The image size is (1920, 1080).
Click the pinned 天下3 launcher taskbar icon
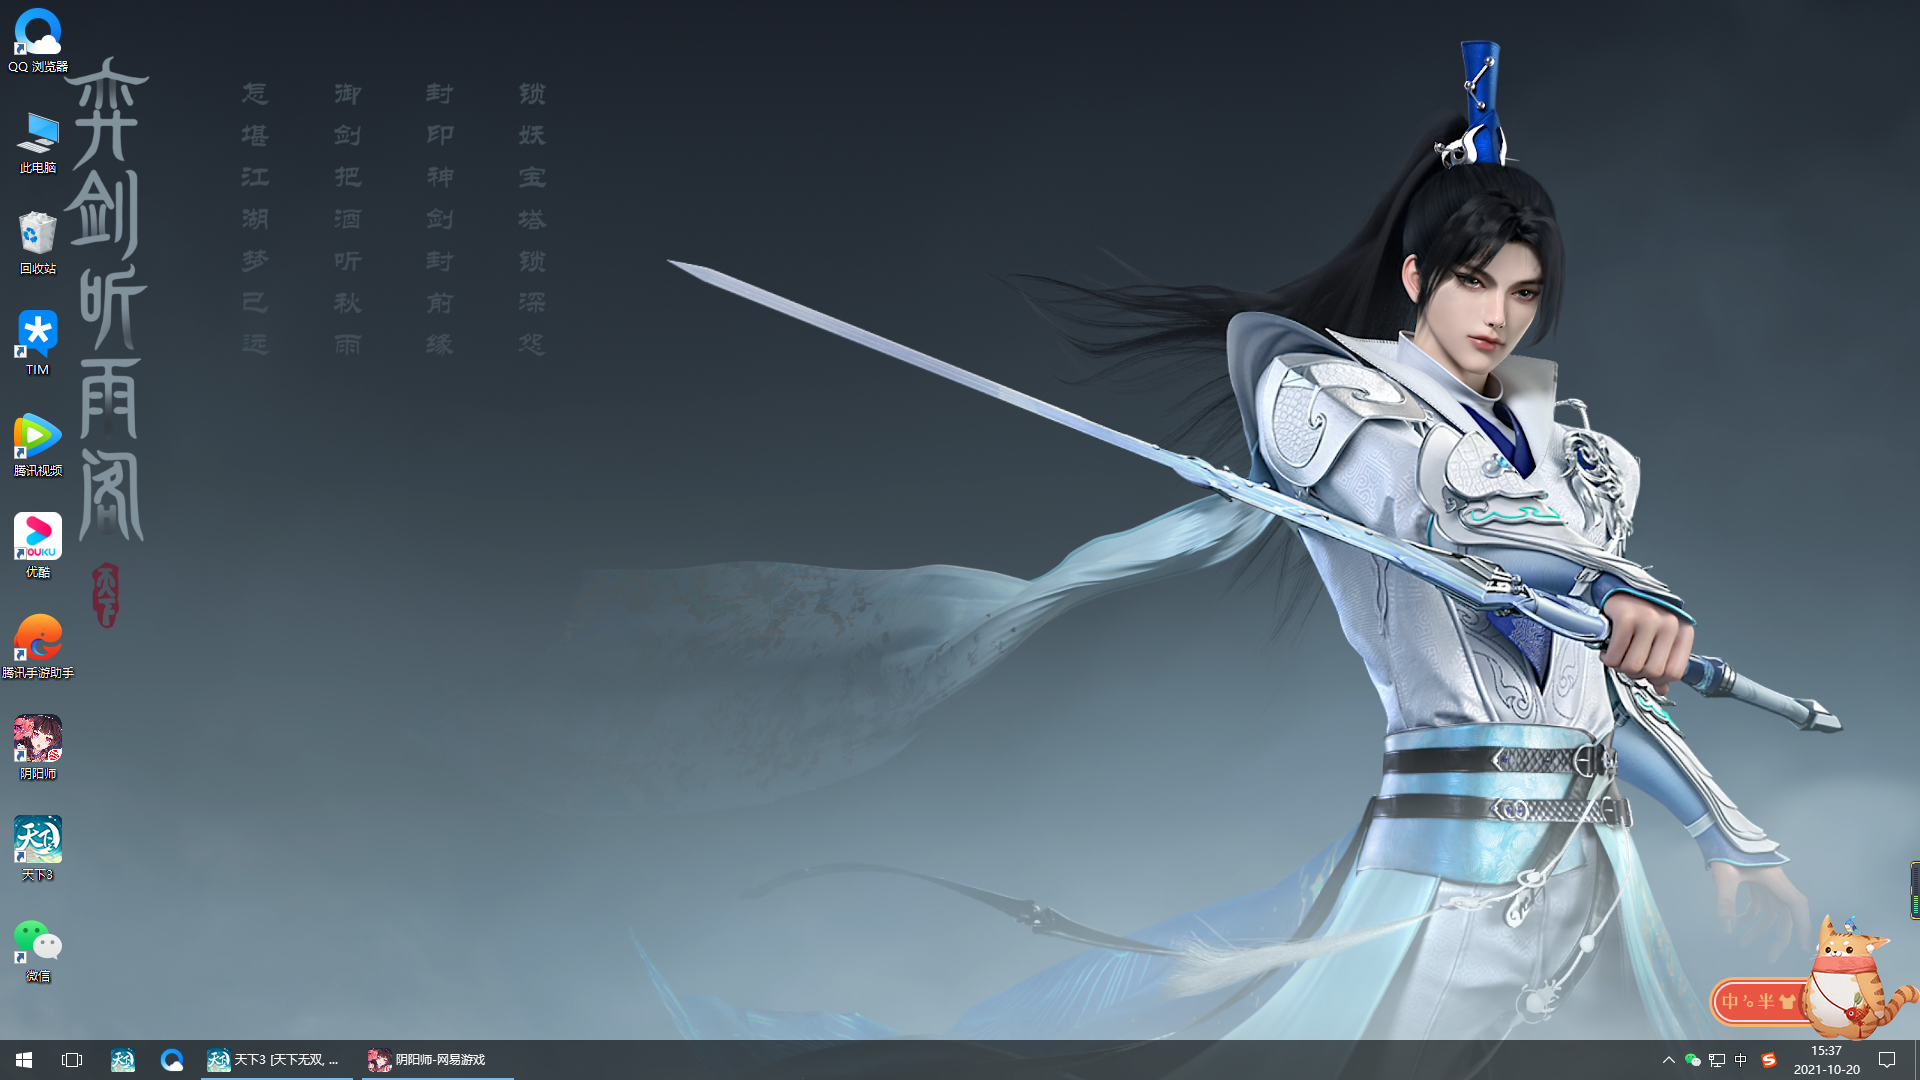123,1060
